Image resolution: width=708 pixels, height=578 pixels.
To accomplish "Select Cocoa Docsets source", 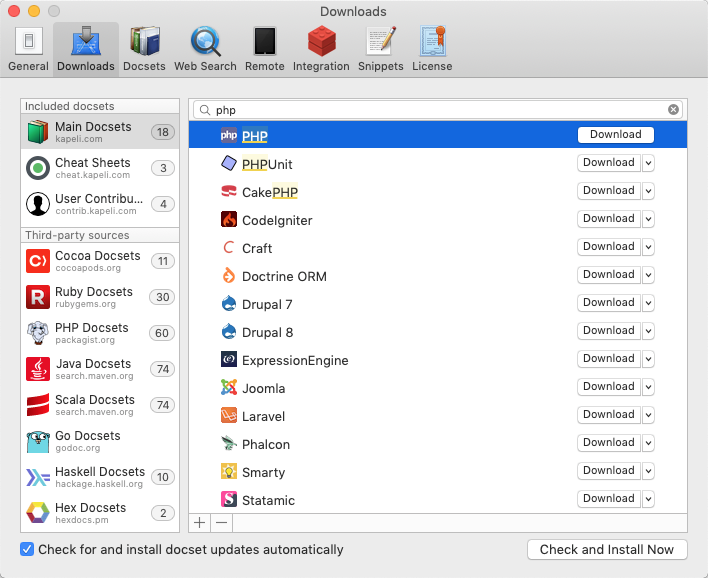I will (100, 261).
